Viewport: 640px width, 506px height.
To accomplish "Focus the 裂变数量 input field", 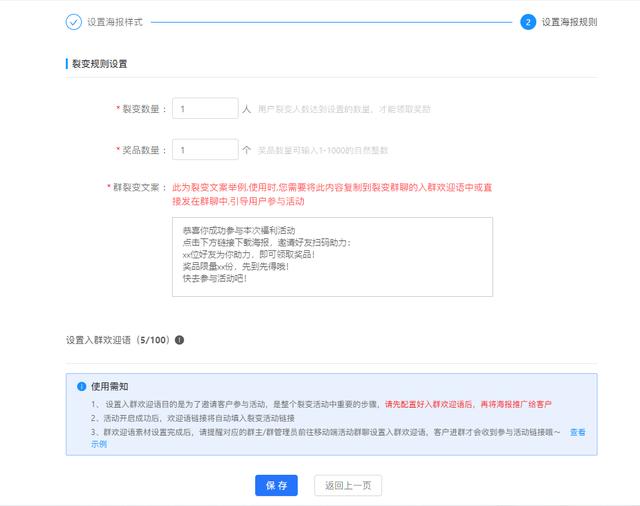I will (x=204, y=108).
